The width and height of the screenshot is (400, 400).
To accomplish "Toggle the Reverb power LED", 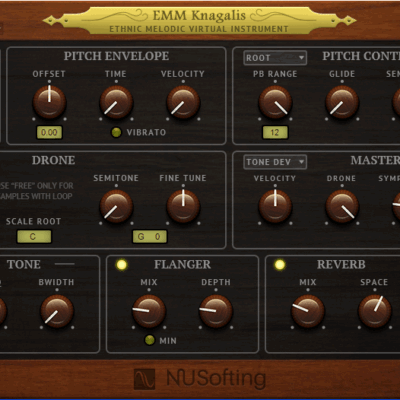I will click(280, 265).
